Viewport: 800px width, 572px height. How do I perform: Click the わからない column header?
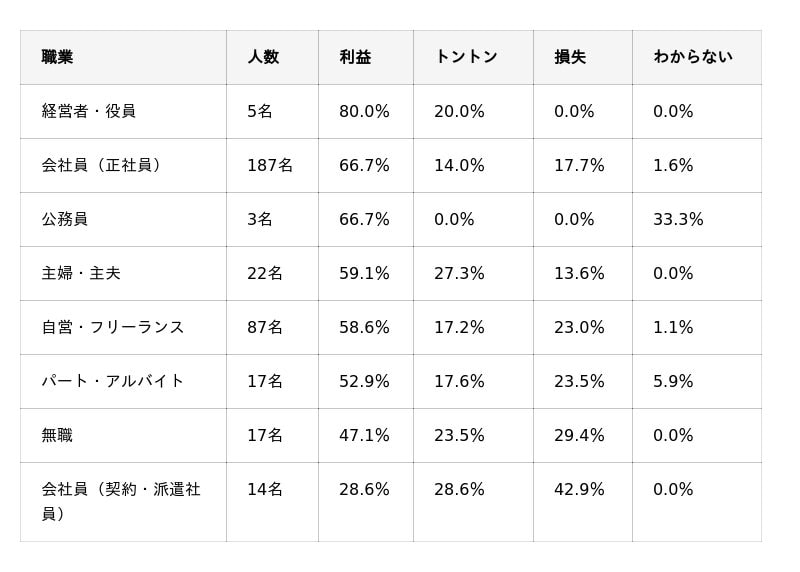tap(693, 57)
